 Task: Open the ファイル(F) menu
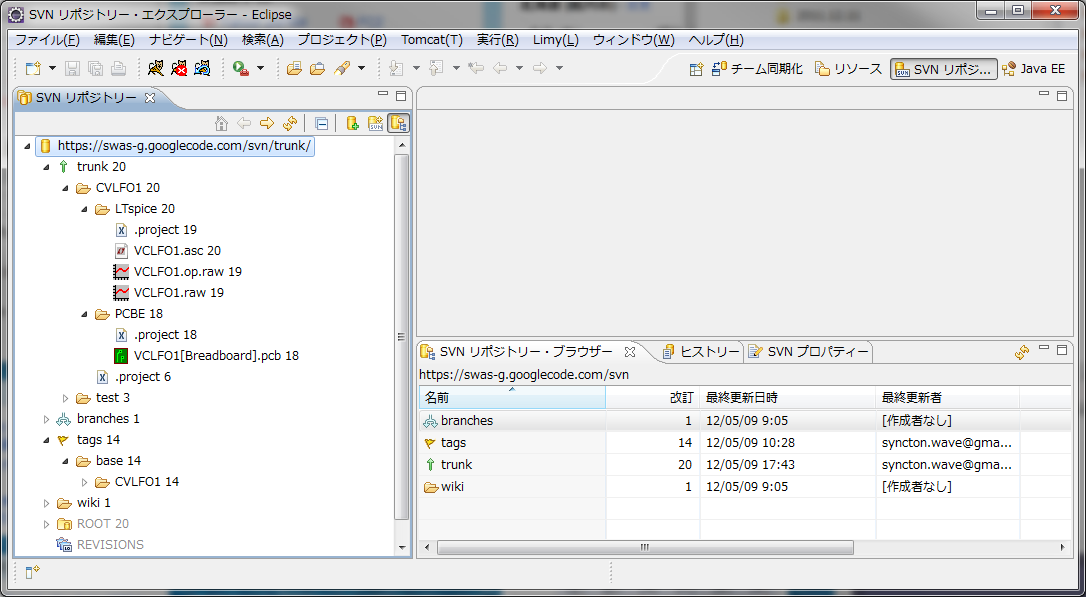47,39
